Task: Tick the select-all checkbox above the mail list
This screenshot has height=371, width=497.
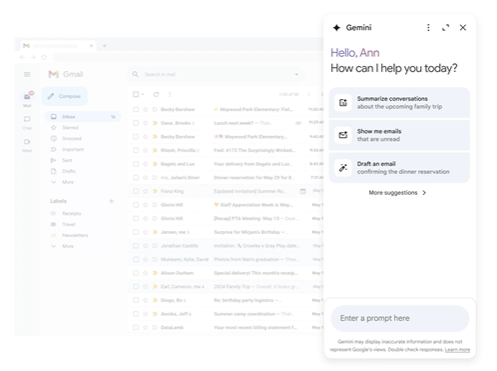Action: click(x=136, y=94)
